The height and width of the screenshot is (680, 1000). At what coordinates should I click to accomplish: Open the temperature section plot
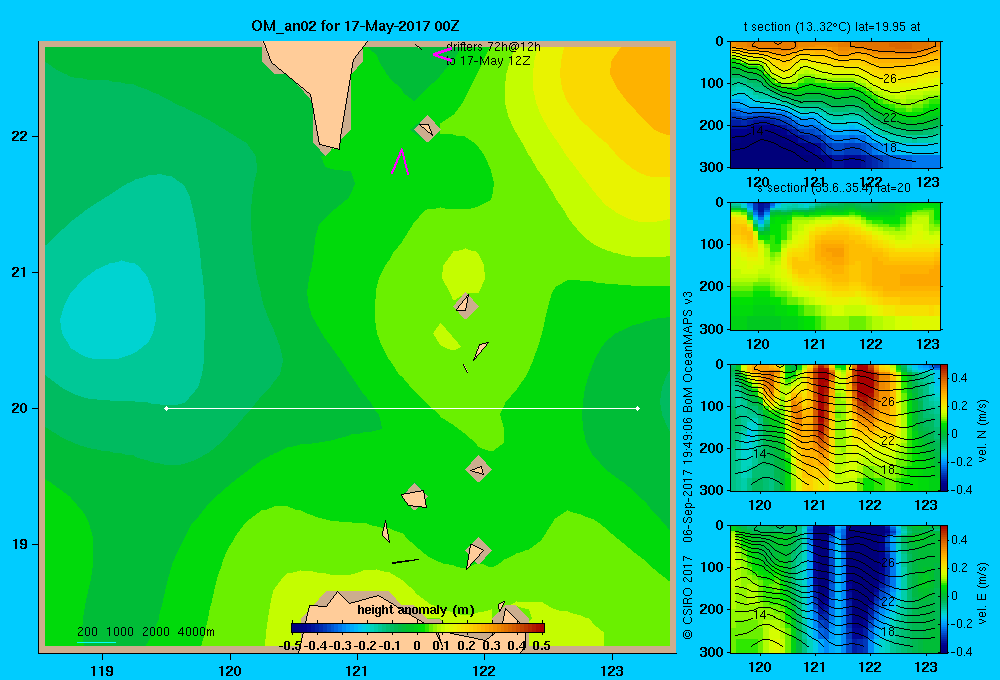pos(835,105)
